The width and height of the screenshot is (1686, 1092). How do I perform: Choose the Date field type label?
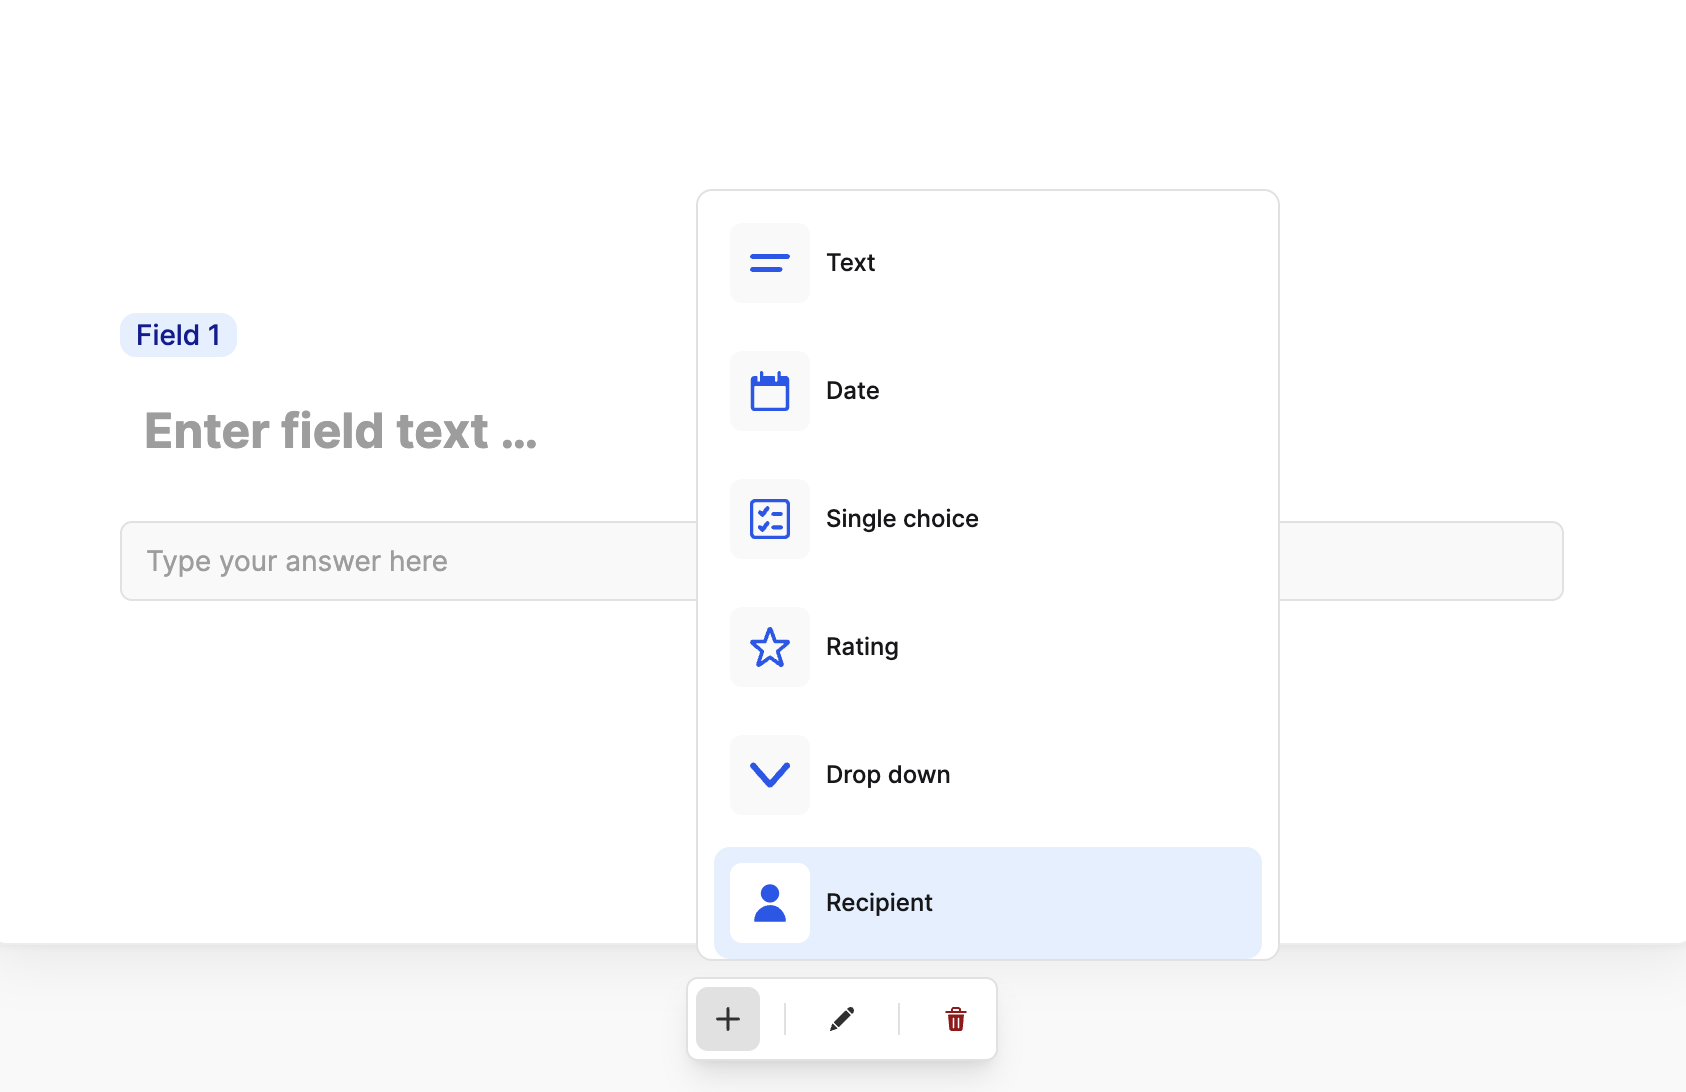(x=853, y=391)
